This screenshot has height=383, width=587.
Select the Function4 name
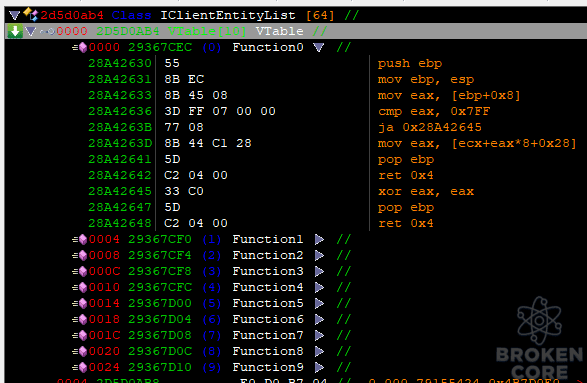(x=268, y=287)
